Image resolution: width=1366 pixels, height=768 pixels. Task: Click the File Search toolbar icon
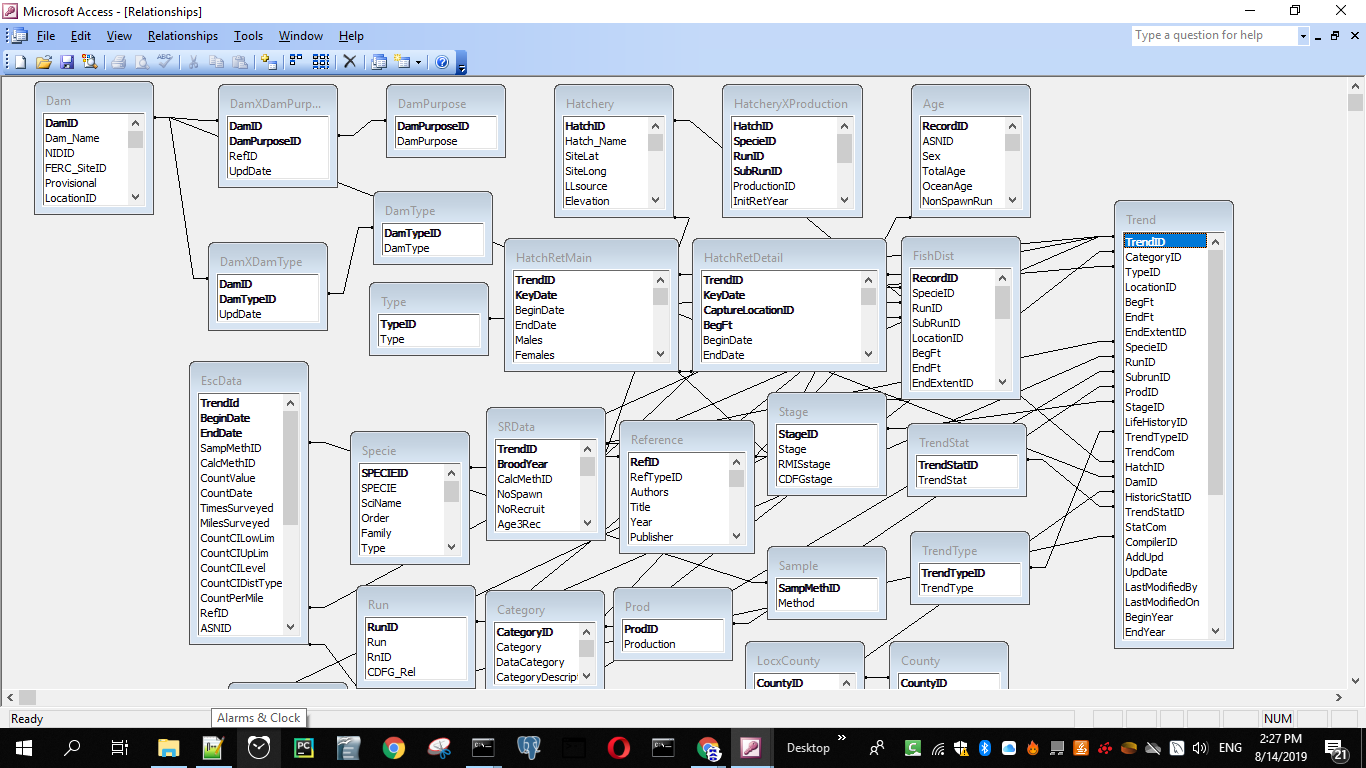[90, 62]
